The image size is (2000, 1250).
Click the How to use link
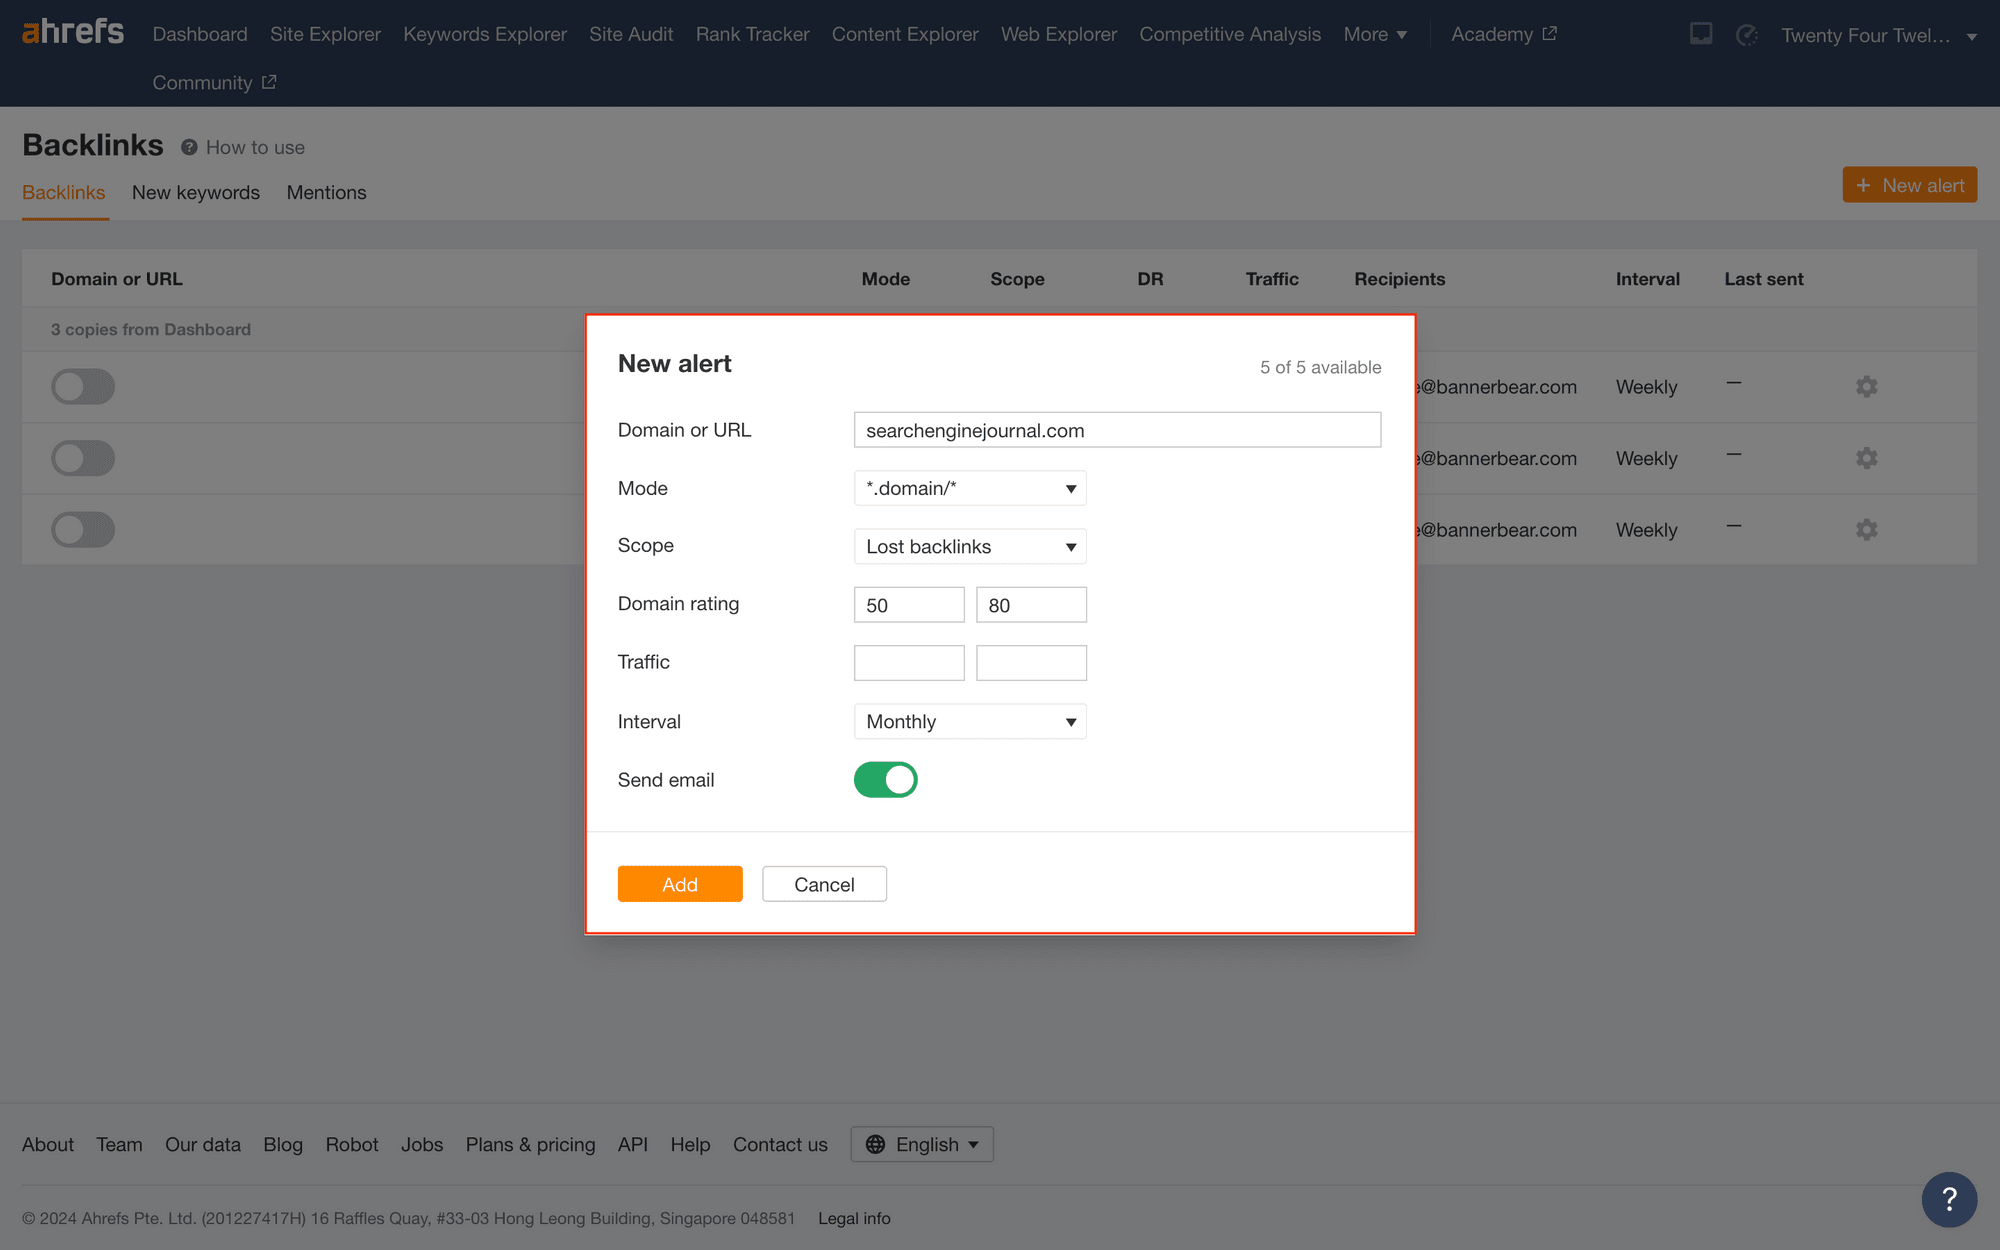[255, 147]
